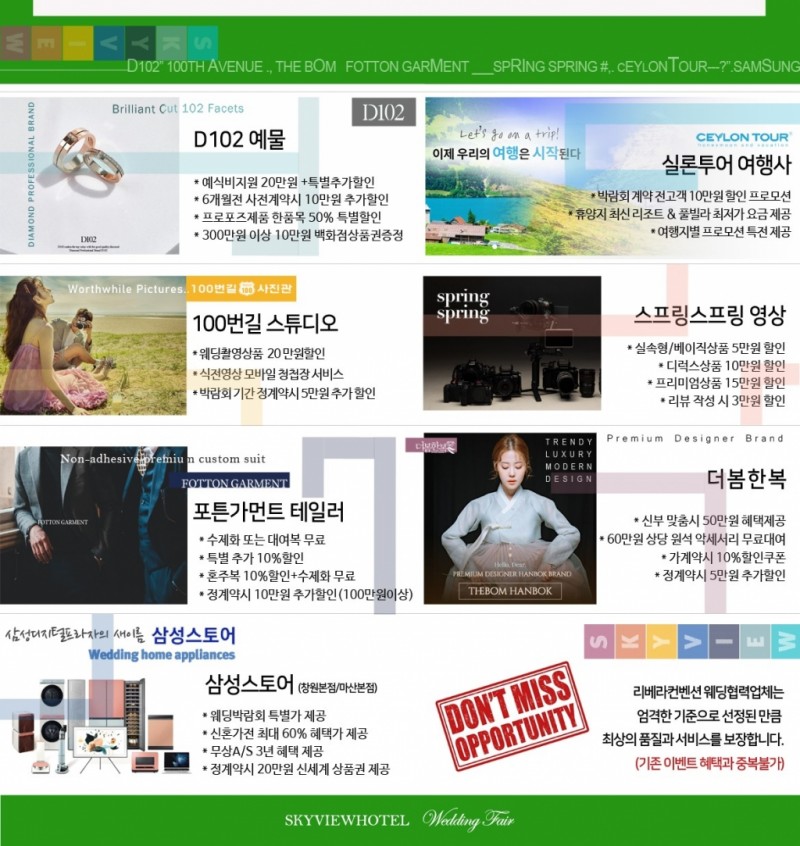Select the D102 예물 heading

coord(239,140)
